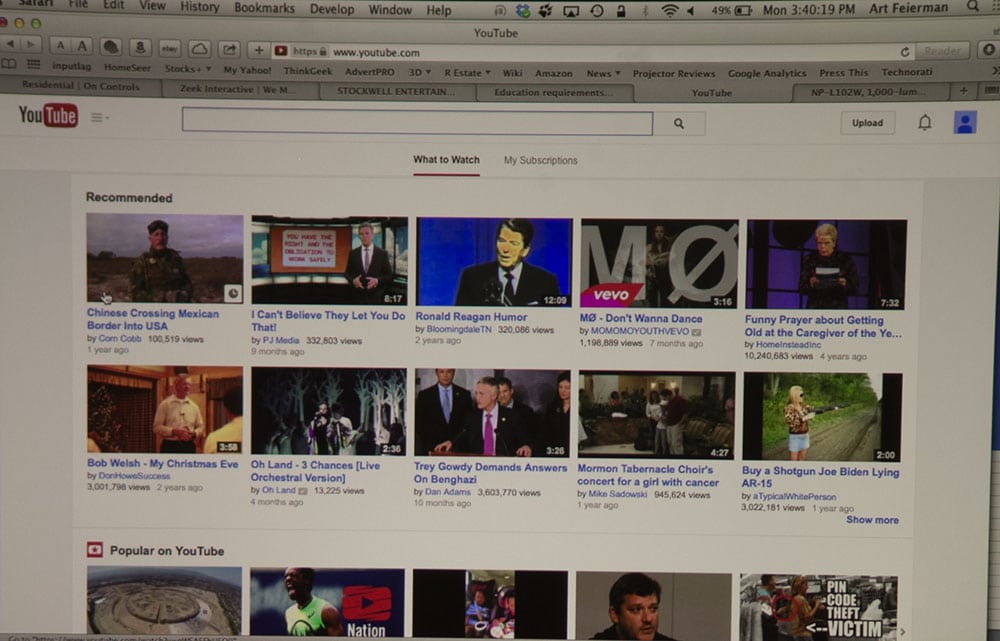The image size is (1000, 641).
Task: Expand the News bookmarks folder
Action: (x=603, y=73)
